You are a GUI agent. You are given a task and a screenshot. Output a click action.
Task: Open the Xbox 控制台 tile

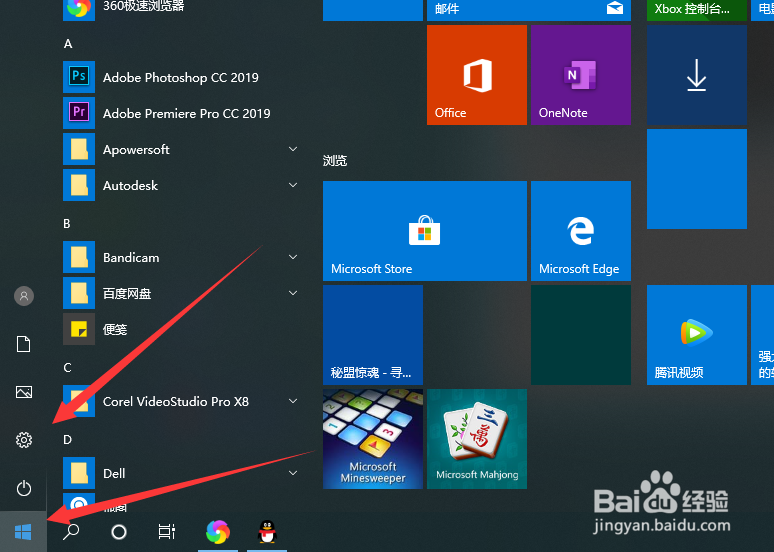point(697,10)
